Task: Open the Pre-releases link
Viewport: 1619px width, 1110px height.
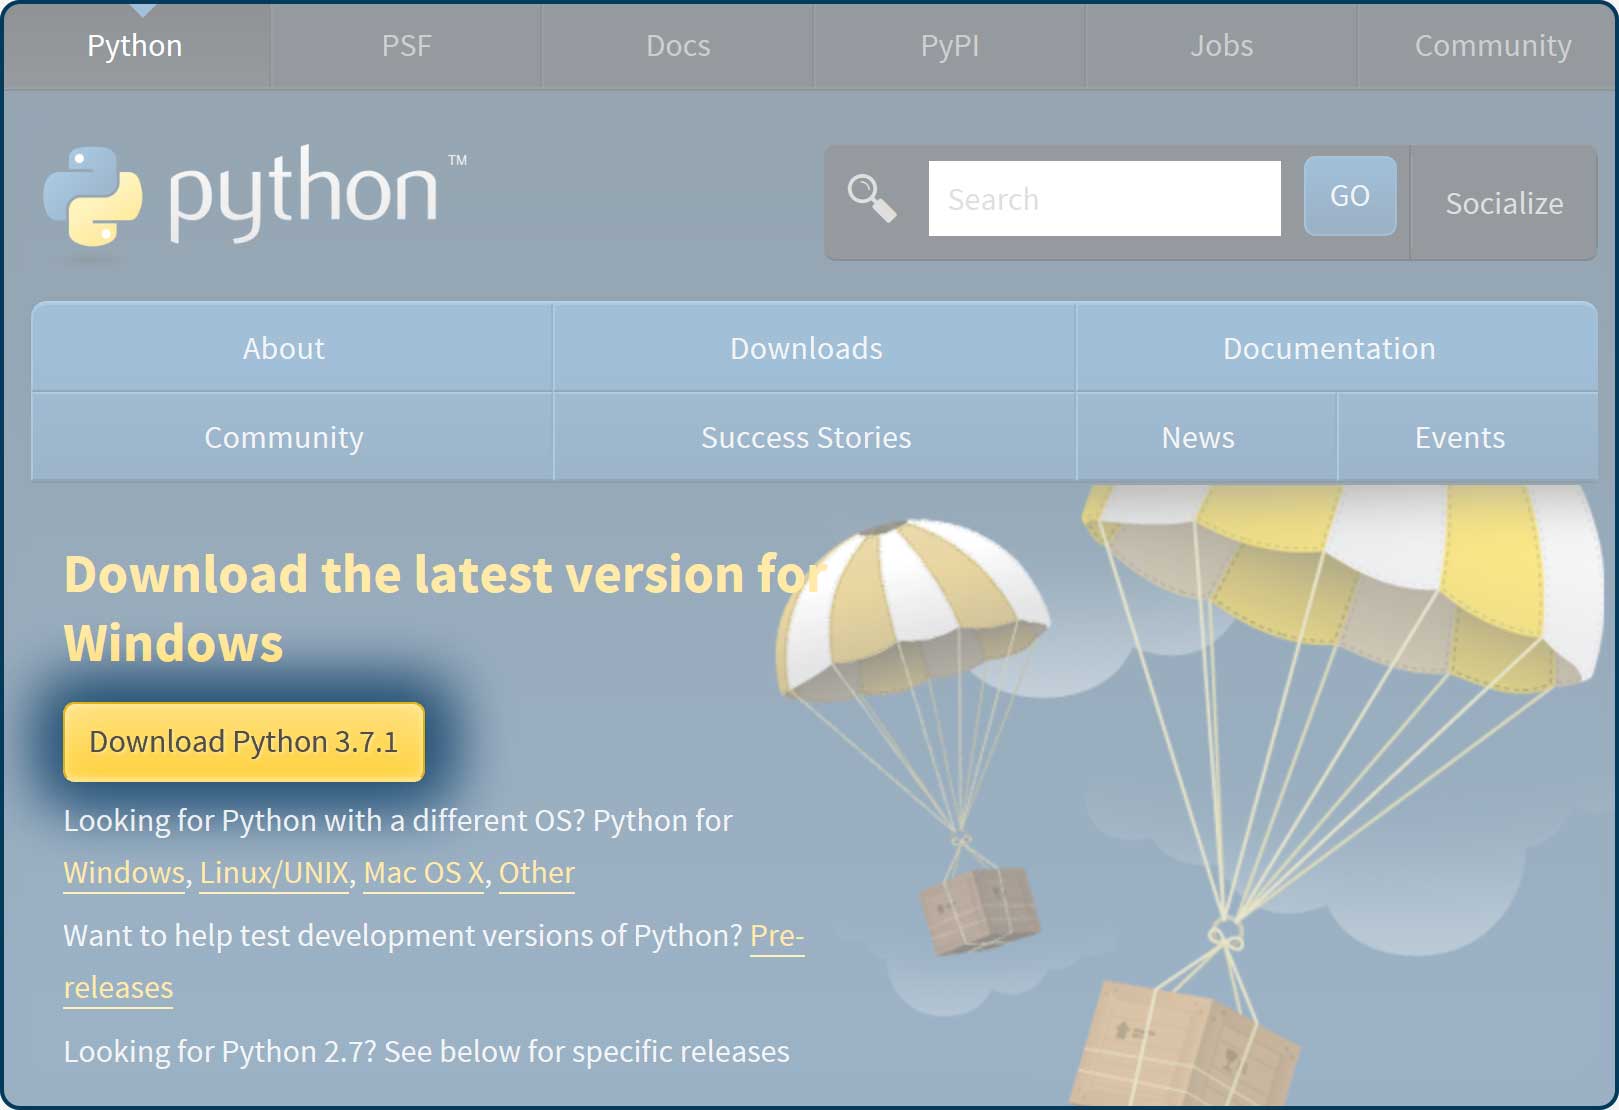Action: tap(776, 936)
